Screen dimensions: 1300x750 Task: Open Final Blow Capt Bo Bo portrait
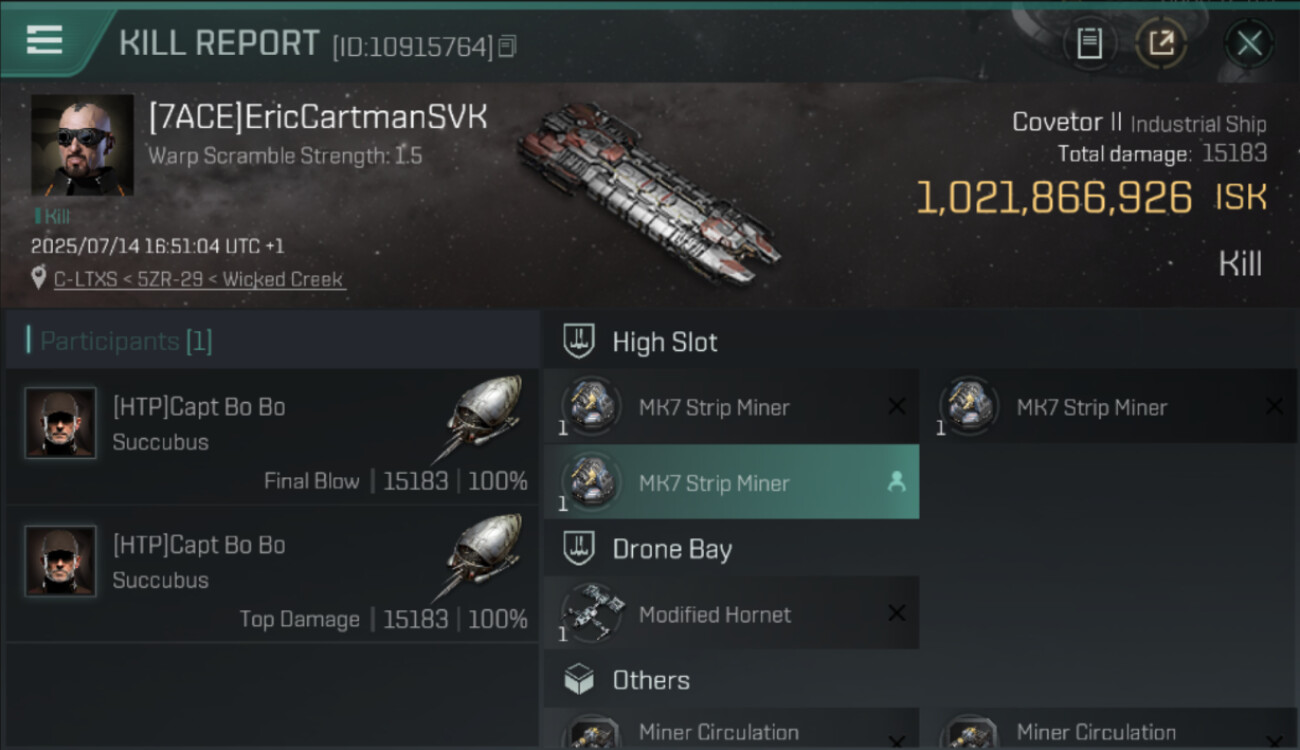61,423
